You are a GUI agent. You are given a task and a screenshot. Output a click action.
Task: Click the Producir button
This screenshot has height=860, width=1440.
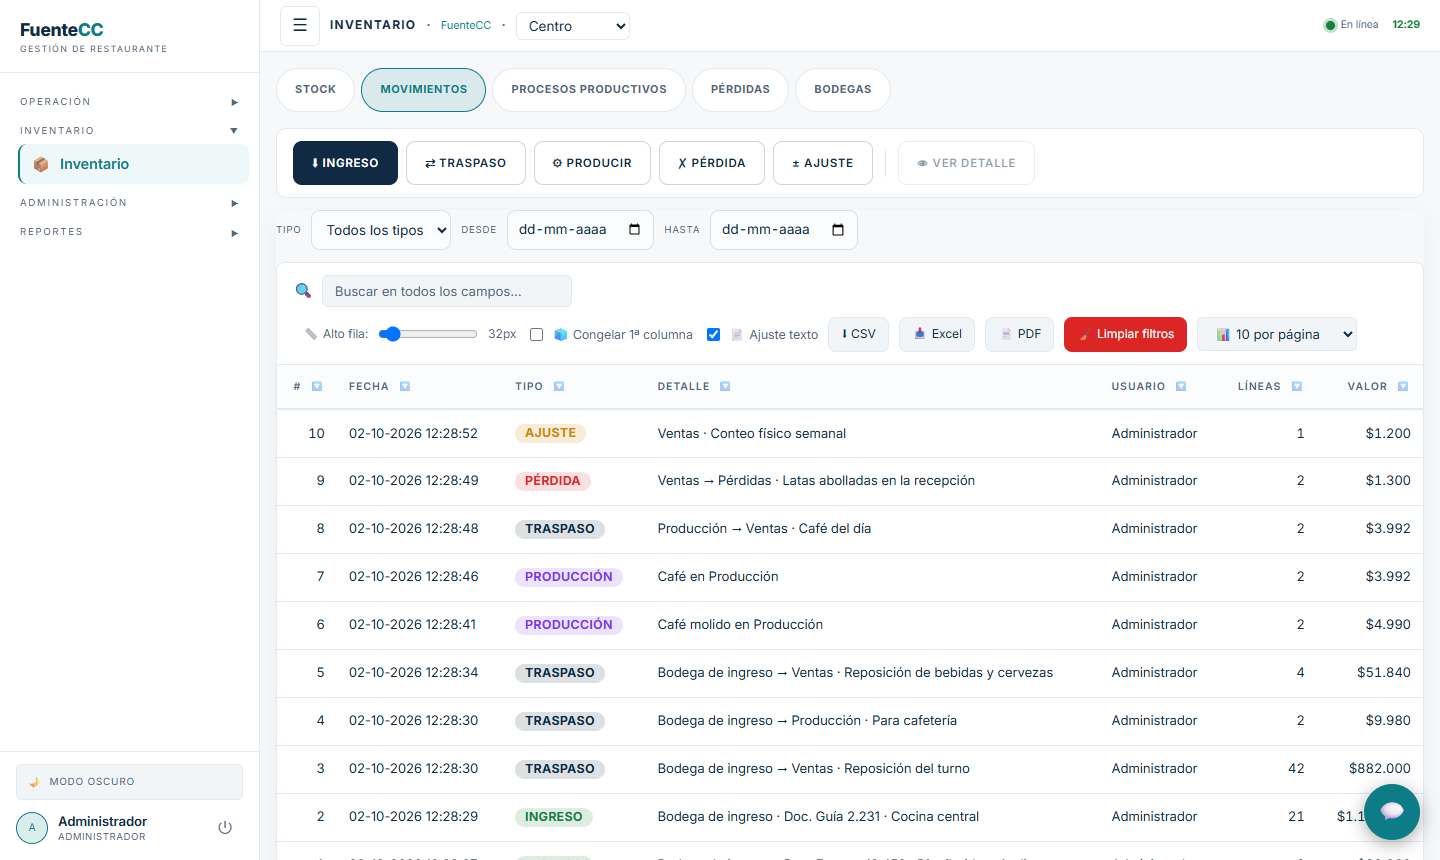pyautogui.click(x=592, y=163)
